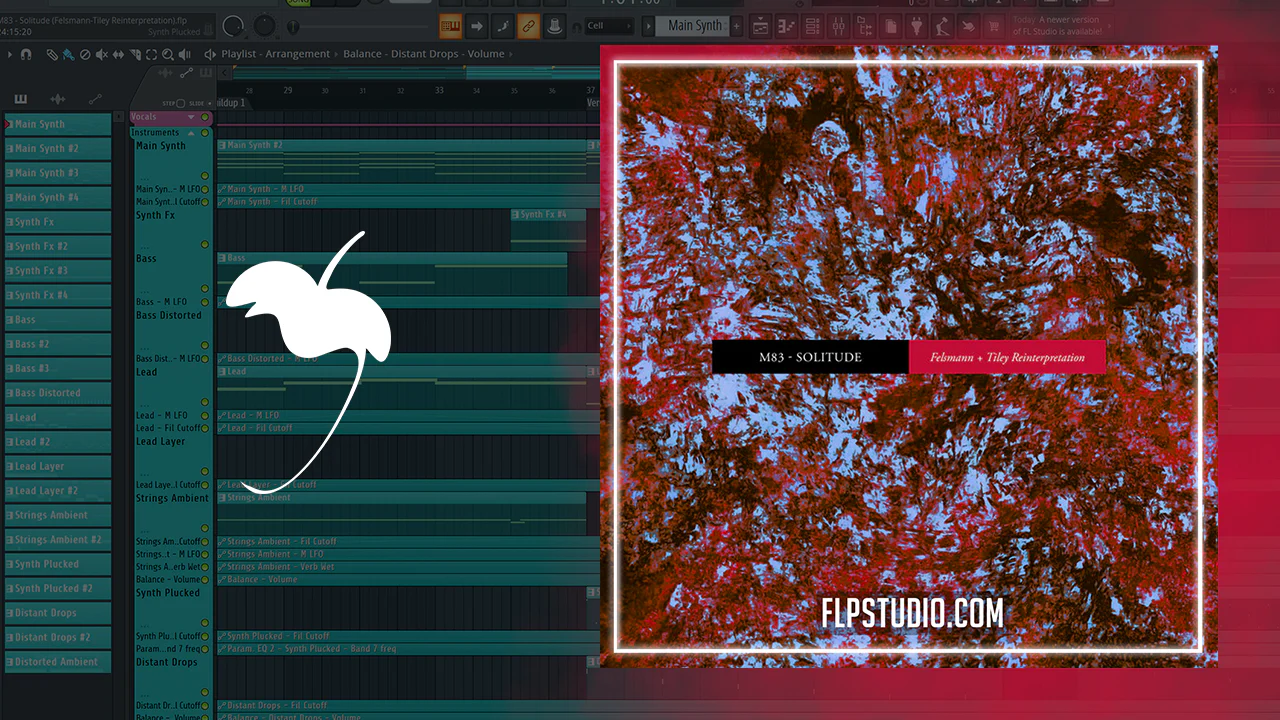The height and width of the screenshot is (720, 1280).
Task: Open the project info pages icon
Action: [x=891, y=26]
